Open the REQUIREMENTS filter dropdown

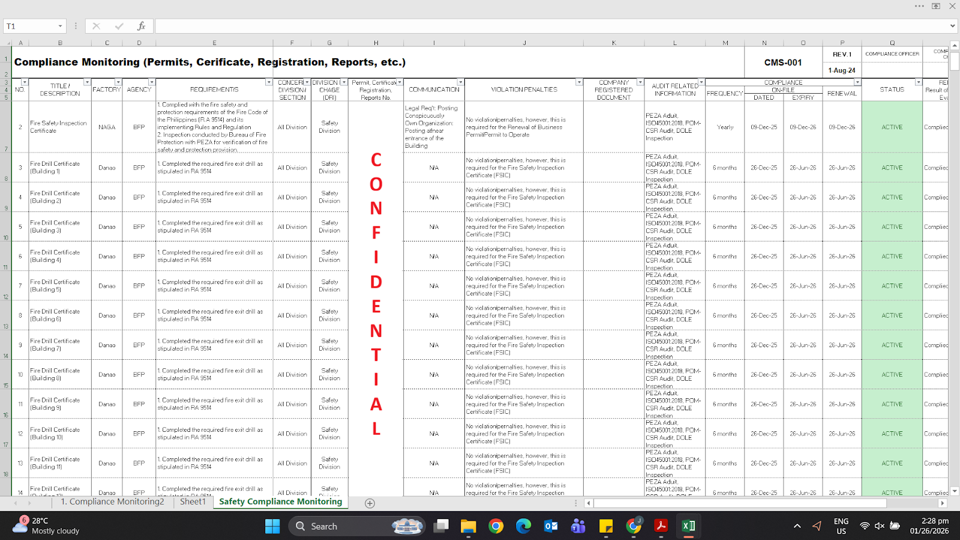(x=269, y=82)
